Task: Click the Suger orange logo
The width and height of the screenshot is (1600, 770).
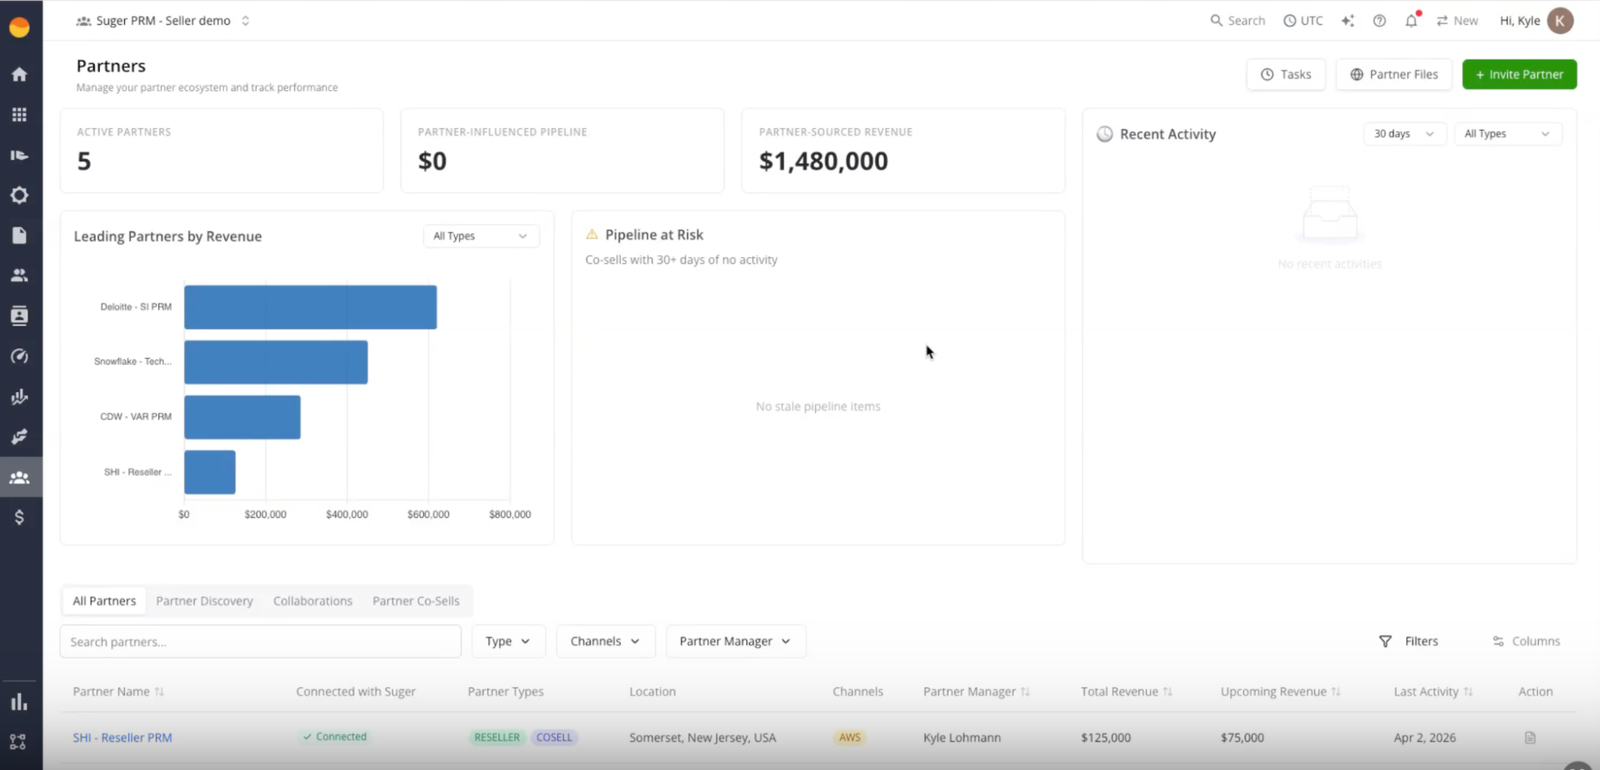Action: [19, 28]
